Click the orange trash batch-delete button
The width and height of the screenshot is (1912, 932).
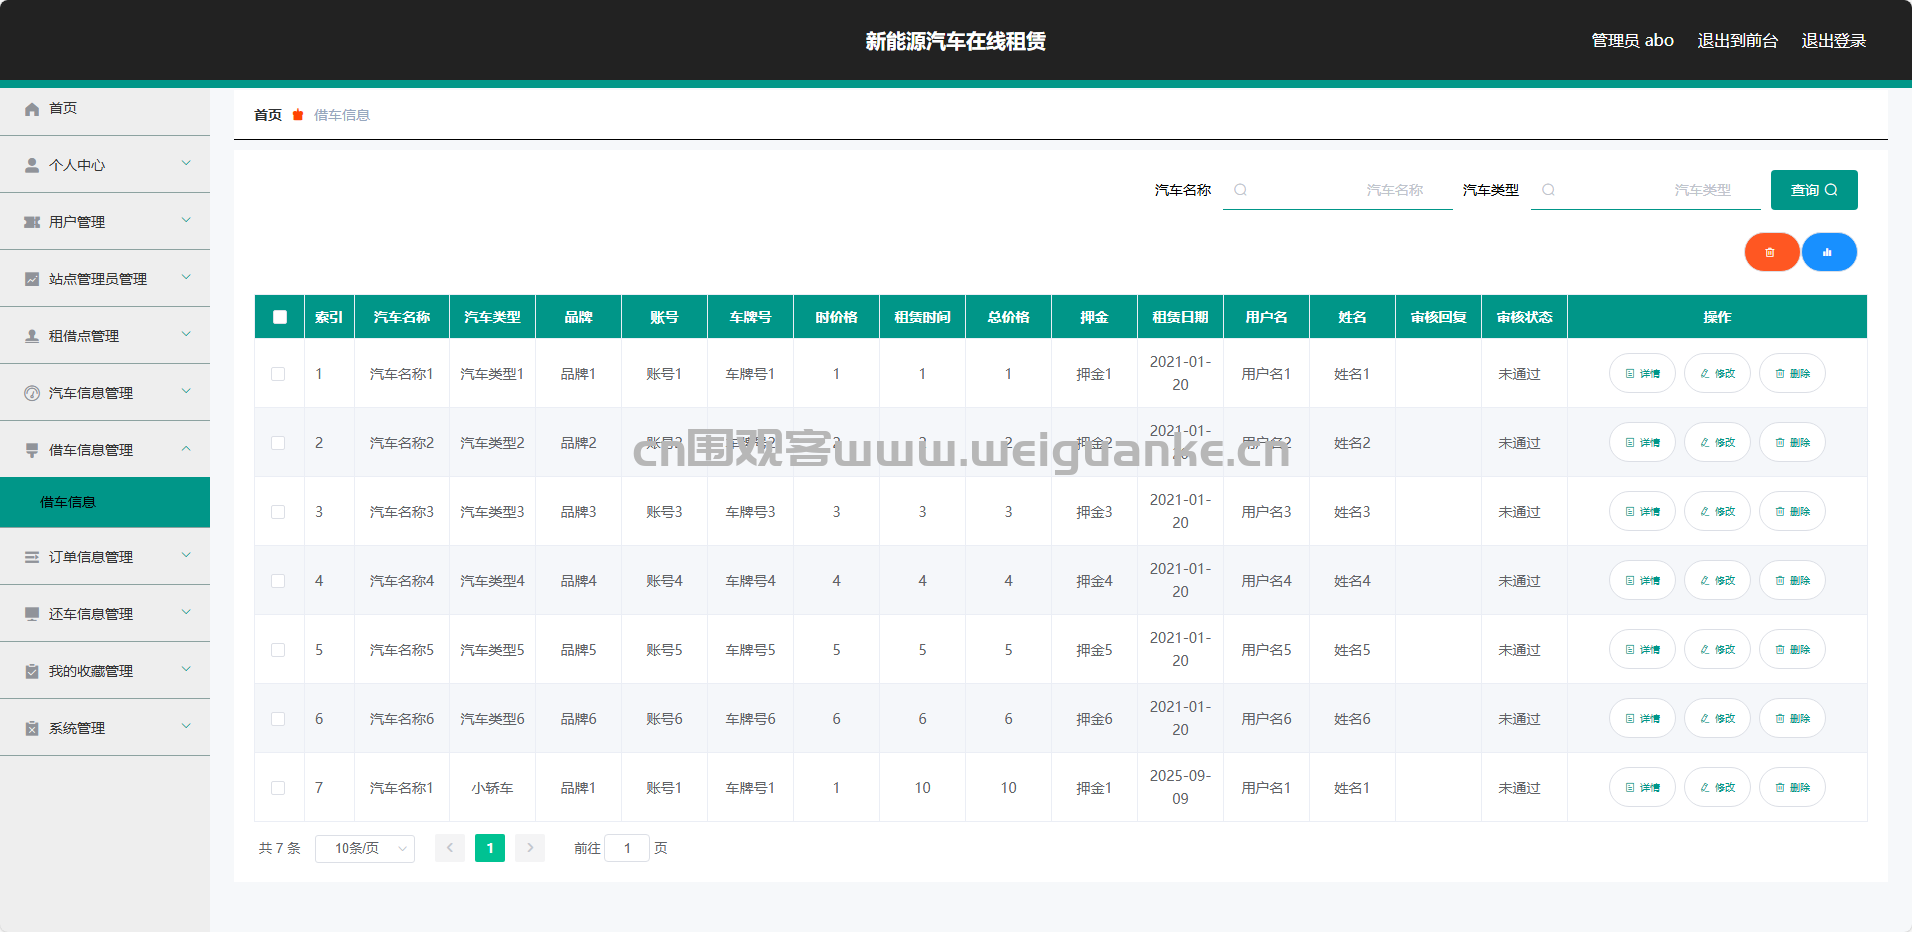point(1771,252)
